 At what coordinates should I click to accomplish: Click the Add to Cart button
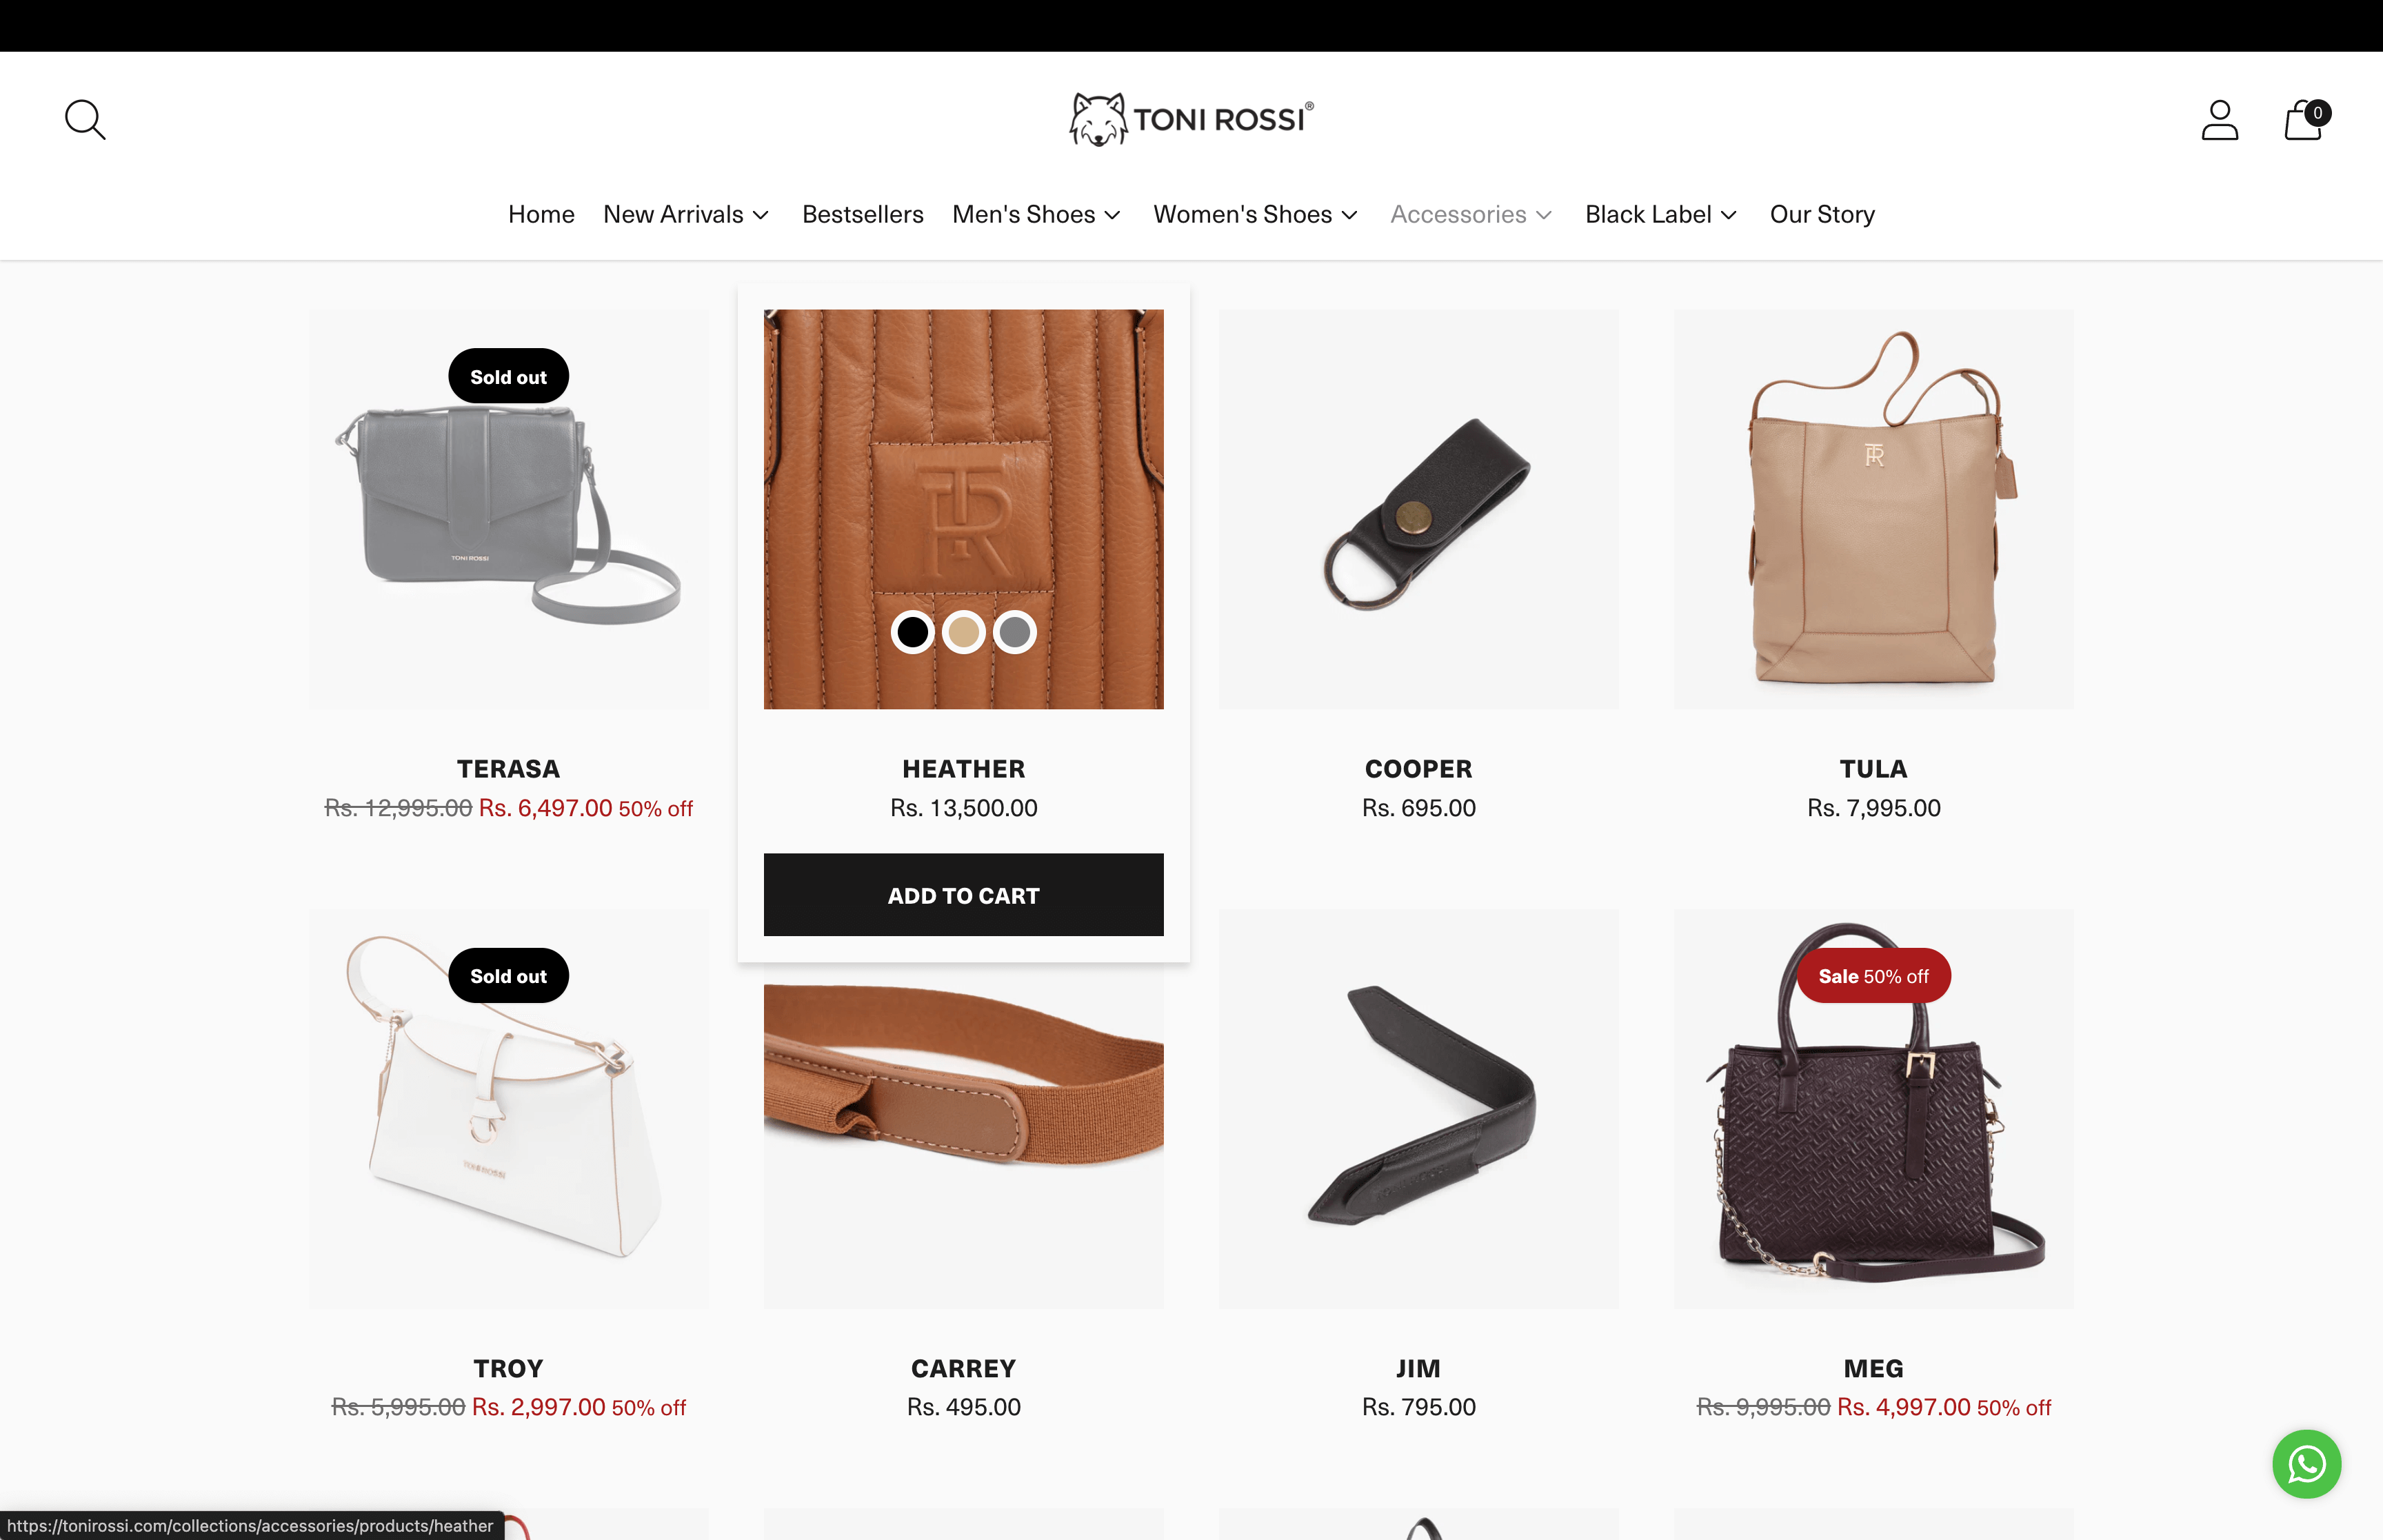coord(963,895)
